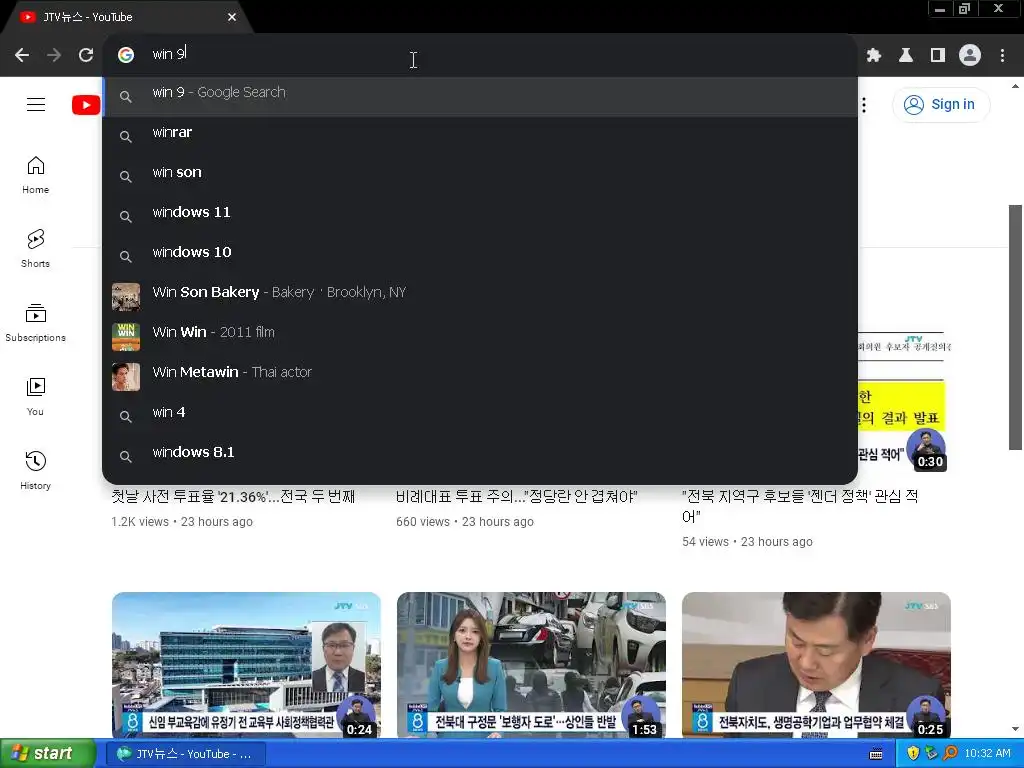
Task: Click the Win Win film poster thumbnail
Action: pos(126,337)
